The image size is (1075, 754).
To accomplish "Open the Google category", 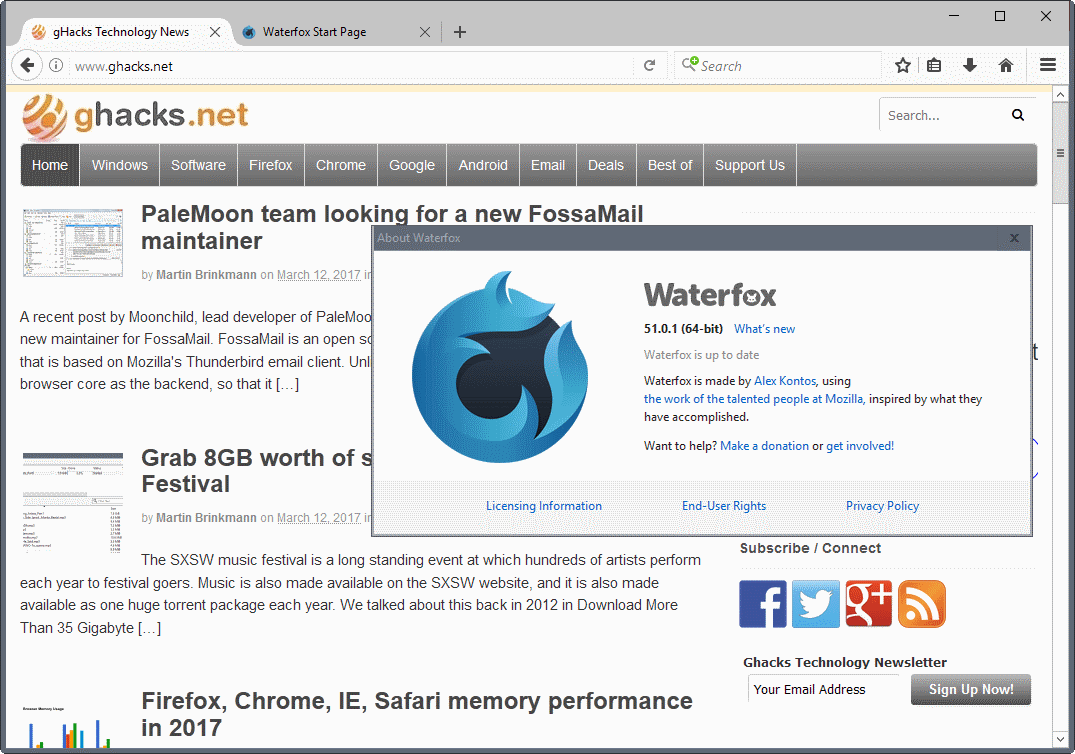I will click(412, 165).
